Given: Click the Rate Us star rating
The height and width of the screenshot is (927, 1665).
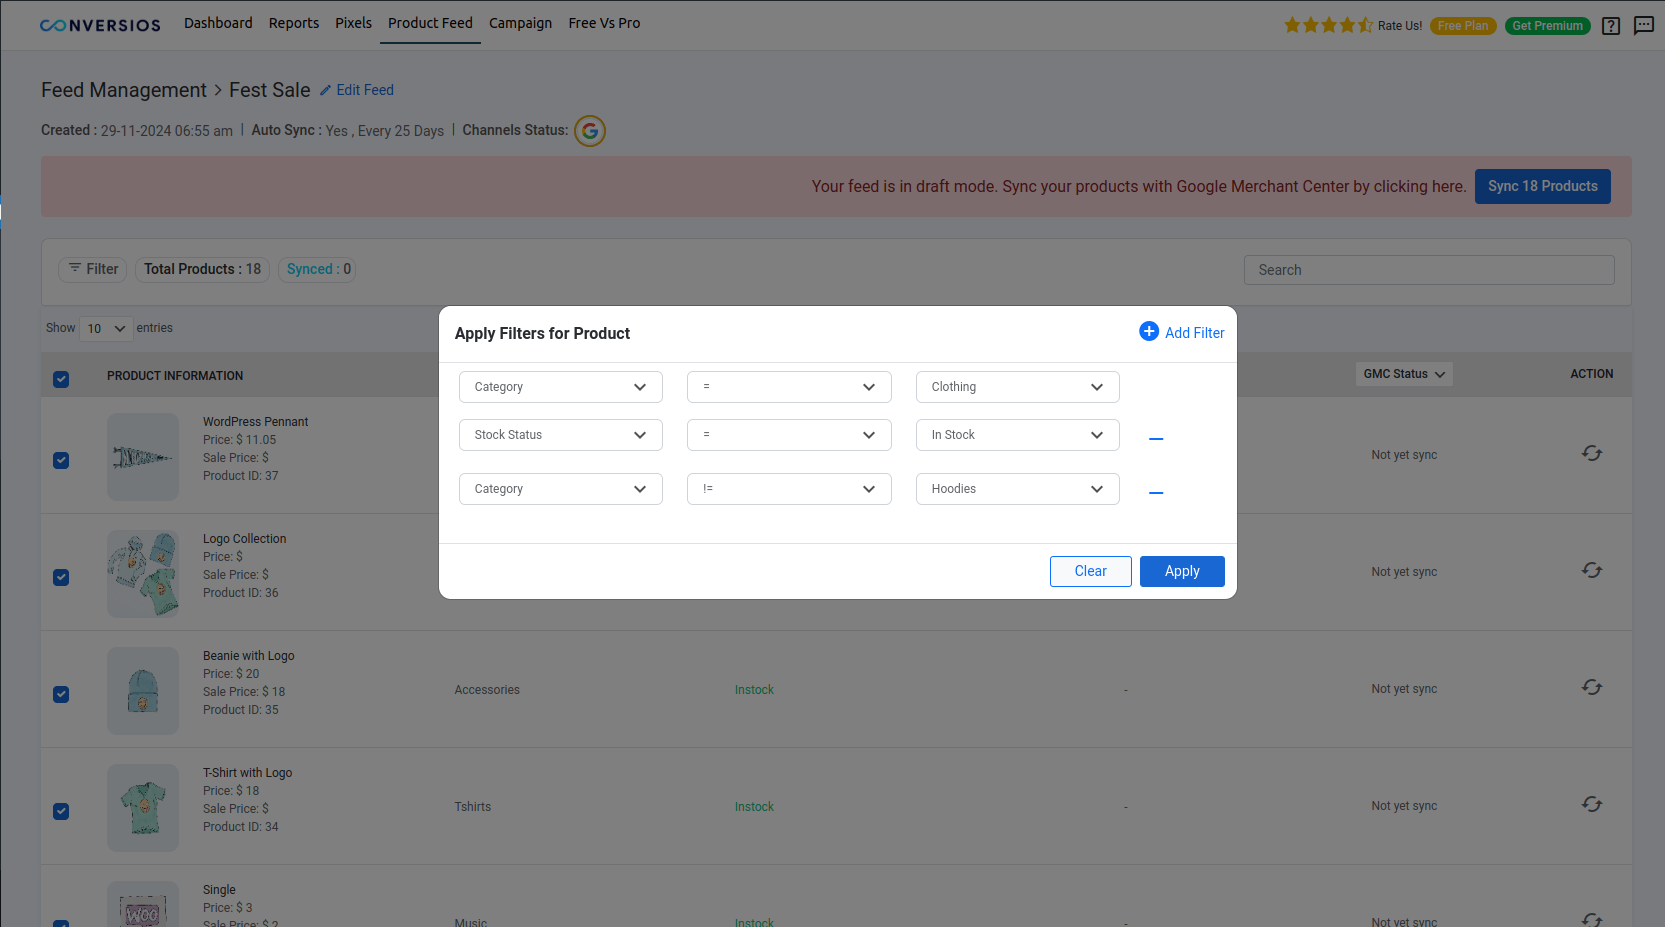Looking at the screenshot, I should 1328,25.
